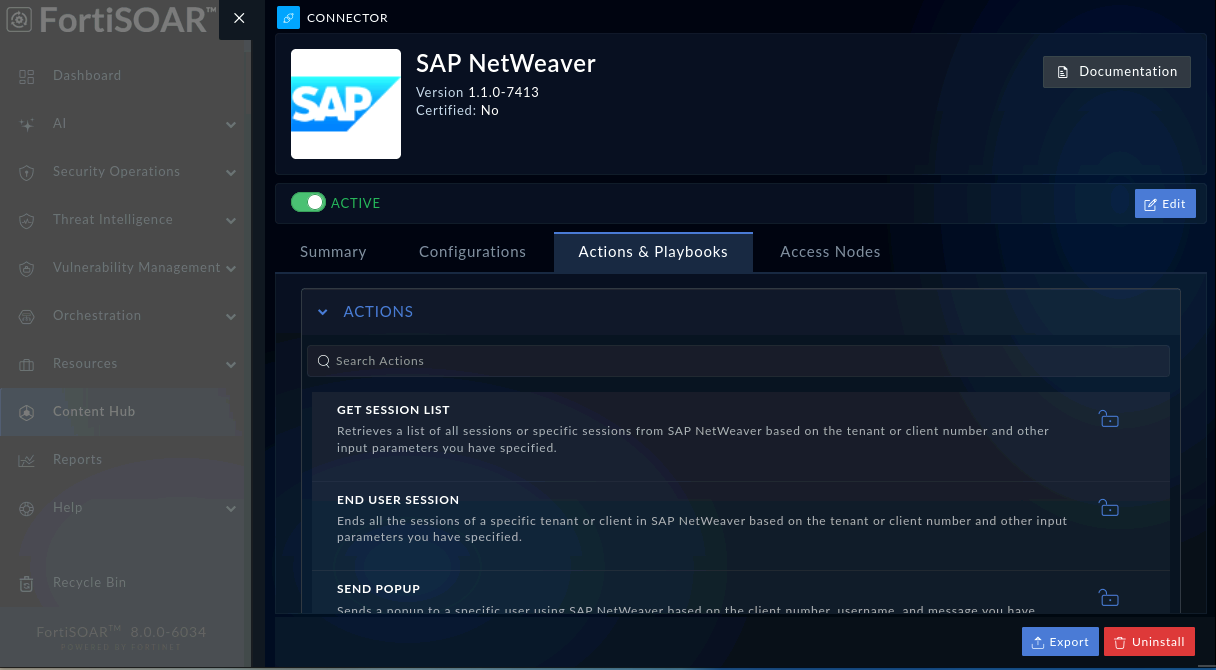Click lock icon for Send Popup action
This screenshot has width=1216, height=670.
tap(1108, 597)
